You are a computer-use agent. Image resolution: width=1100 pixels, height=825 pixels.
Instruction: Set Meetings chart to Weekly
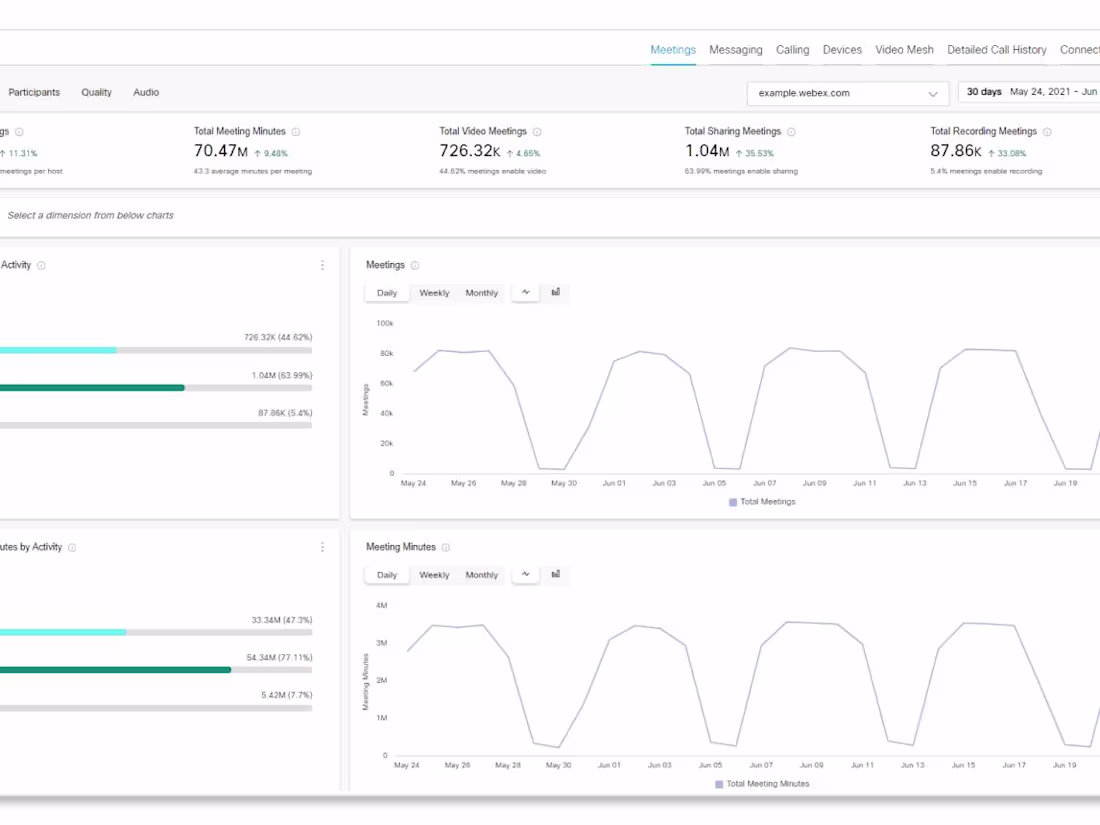[x=434, y=293]
